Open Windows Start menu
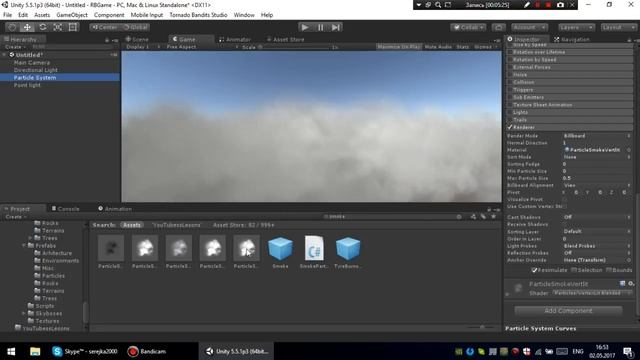Viewport: 640px width, 360px height. (x=11, y=351)
